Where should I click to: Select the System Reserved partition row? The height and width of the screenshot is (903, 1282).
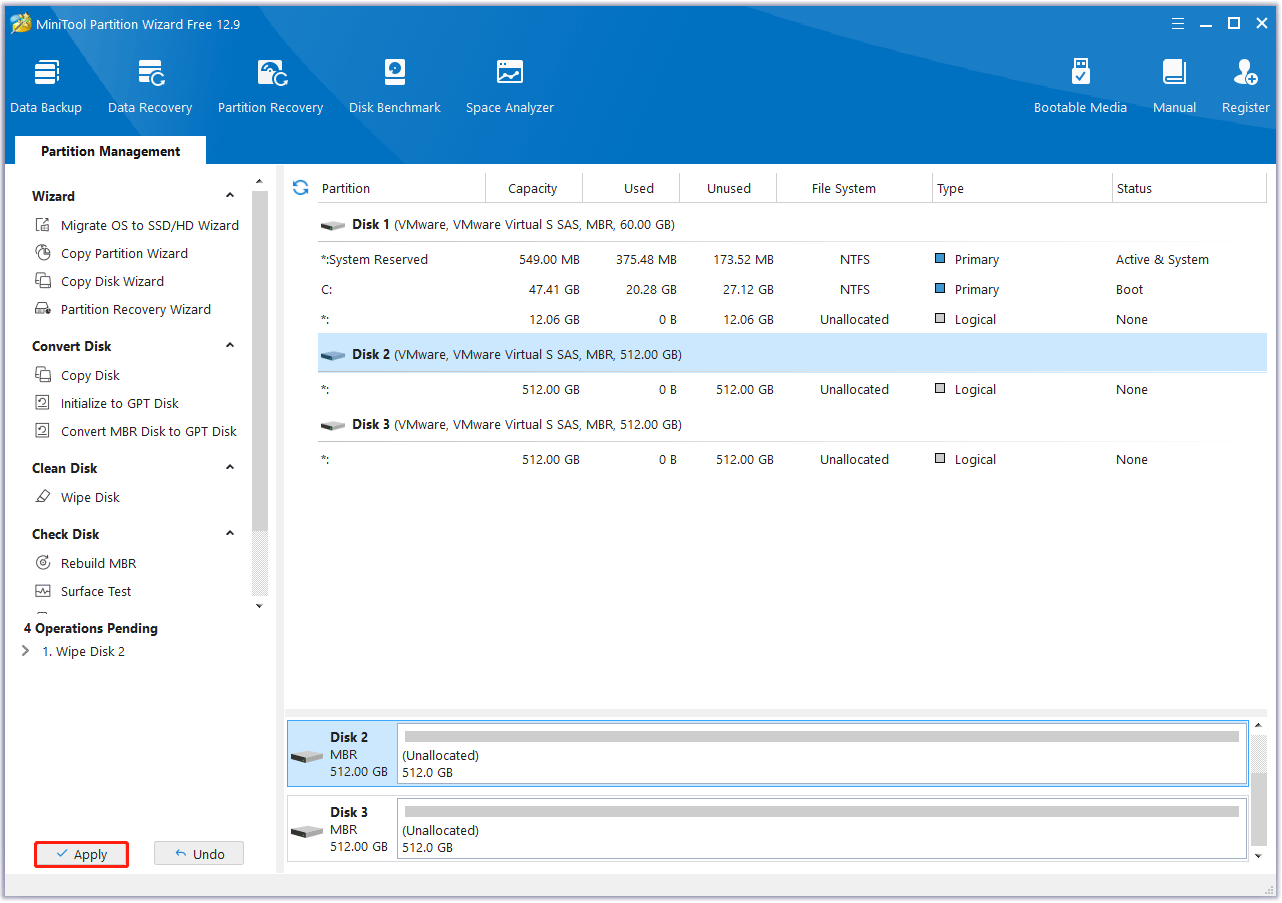[792, 259]
